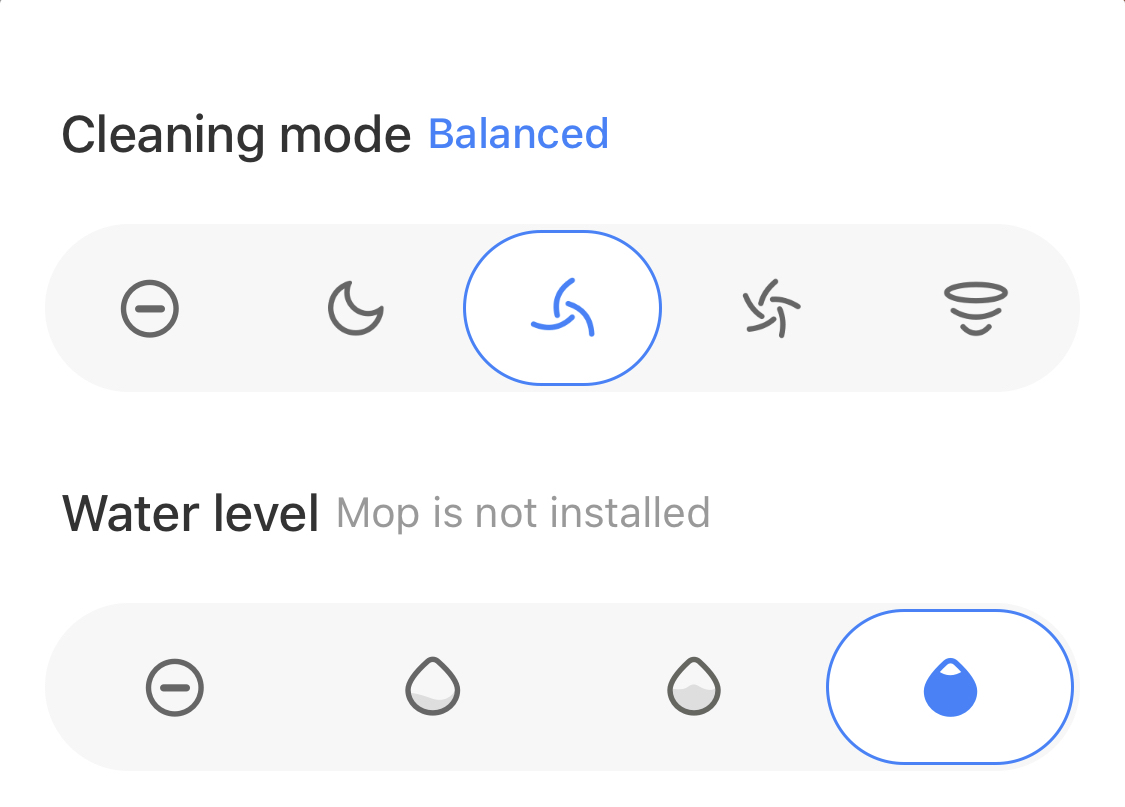Image resolution: width=1125 pixels, height=807 pixels.
Task: Turn off suction with the minus-circle icon
Action: pyautogui.click(x=149, y=308)
